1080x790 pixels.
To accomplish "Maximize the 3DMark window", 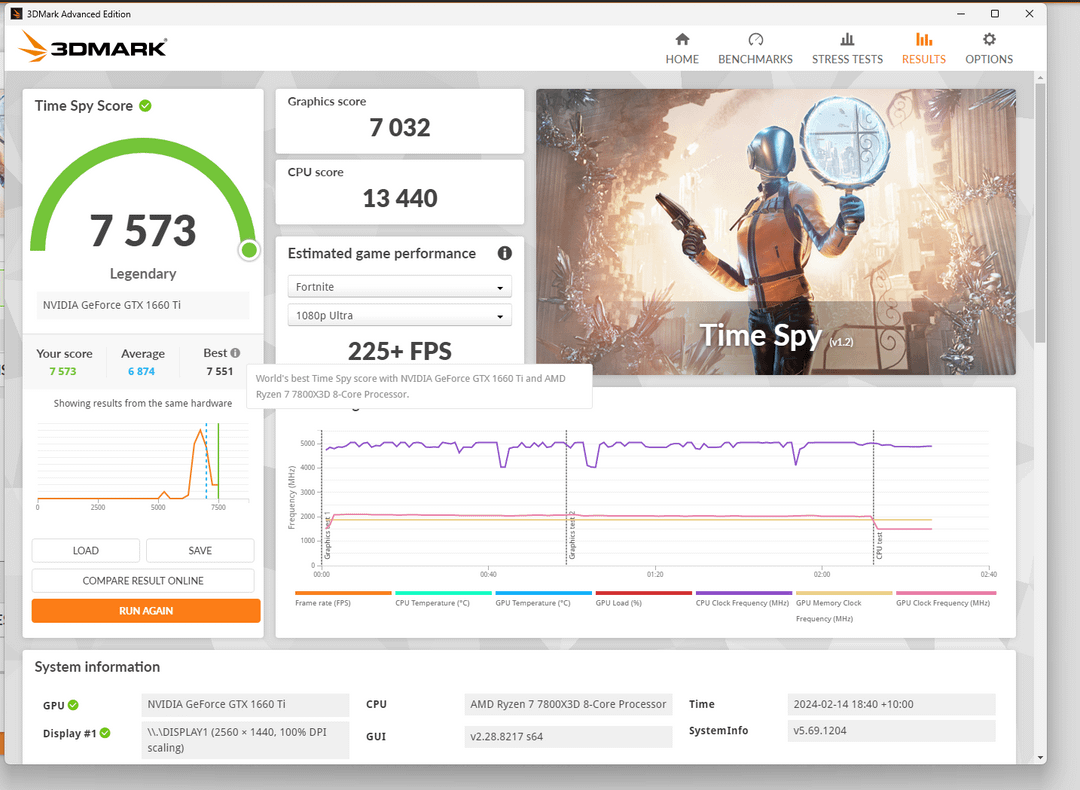I will click(995, 14).
